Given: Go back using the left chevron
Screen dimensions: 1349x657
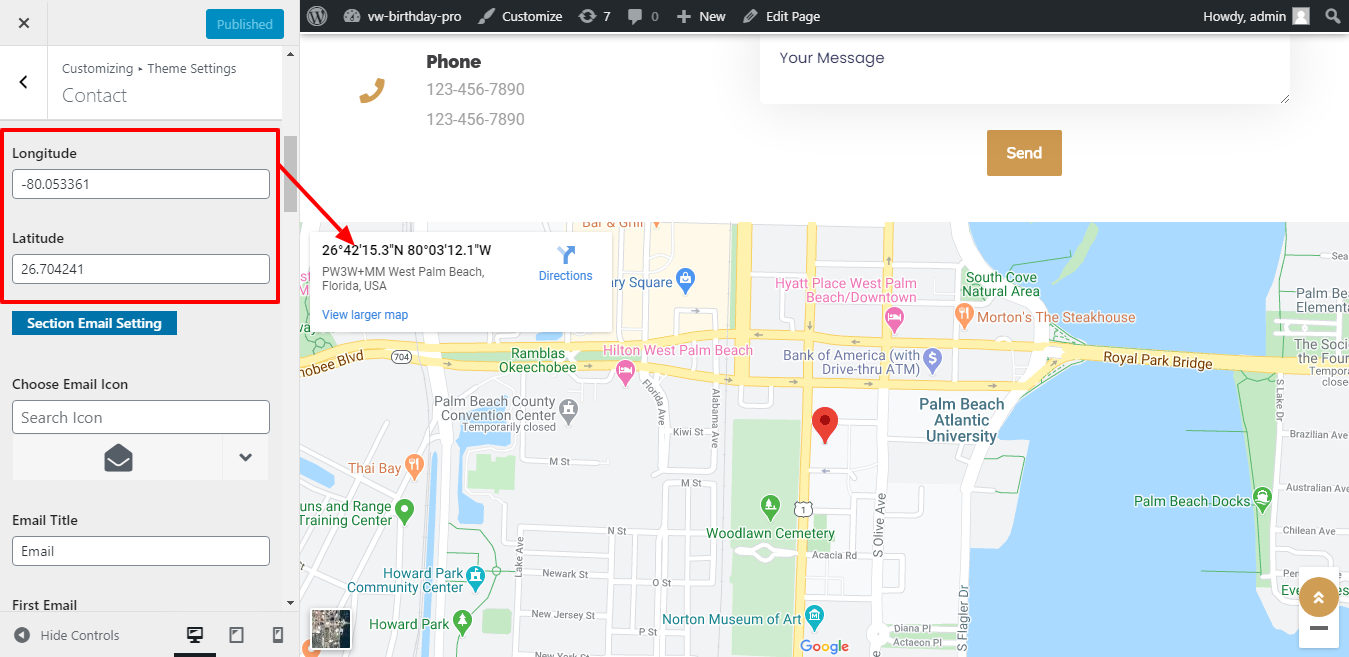Looking at the screenshot, I should 24,82.
